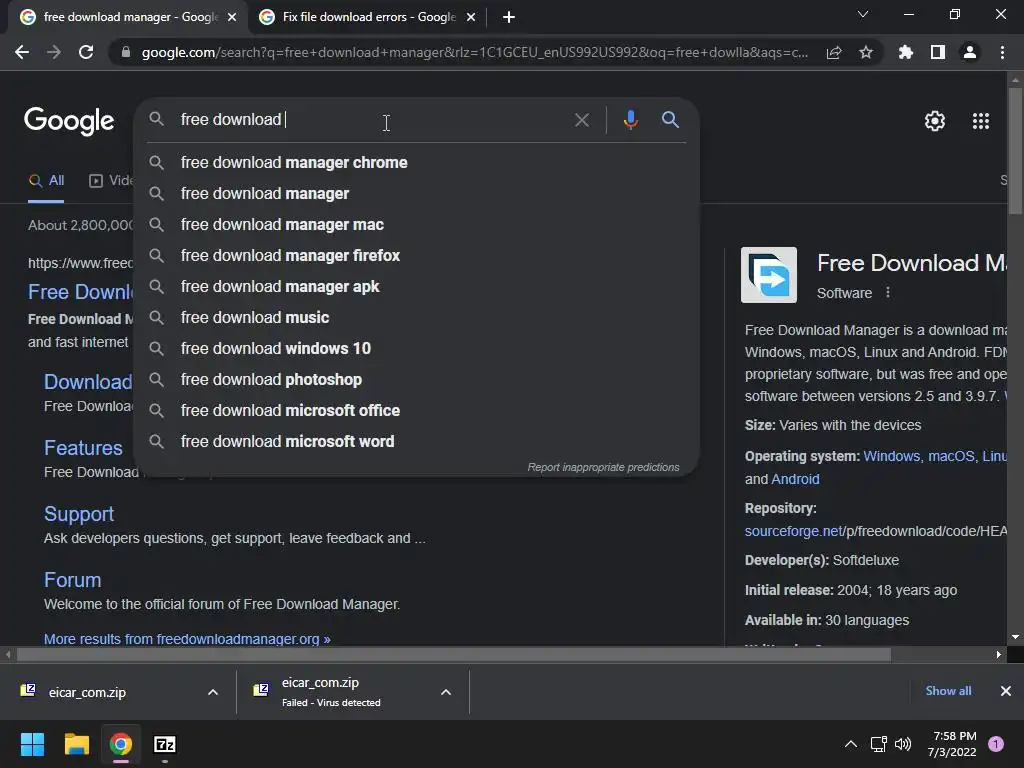Open more options next to Software
Image resolution: width=1024 pixels, height=768 pixels.
(x=888, y=293)
